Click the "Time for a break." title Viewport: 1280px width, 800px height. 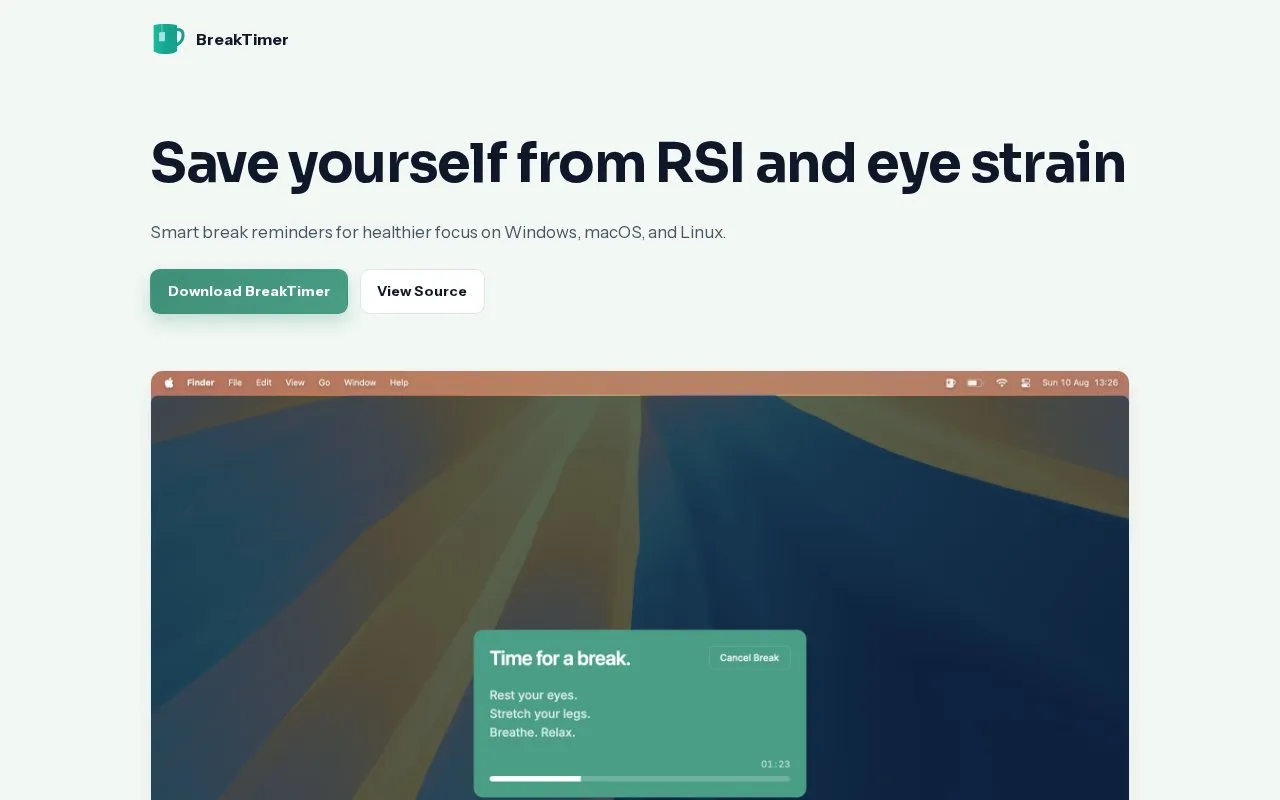[560, 658]
